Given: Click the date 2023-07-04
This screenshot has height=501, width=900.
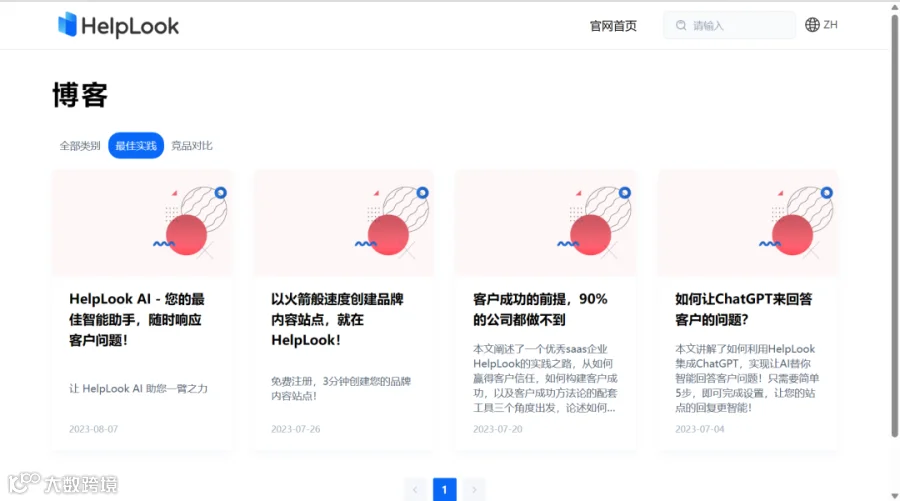Looking at the screenshot, I should coord(700,429).
